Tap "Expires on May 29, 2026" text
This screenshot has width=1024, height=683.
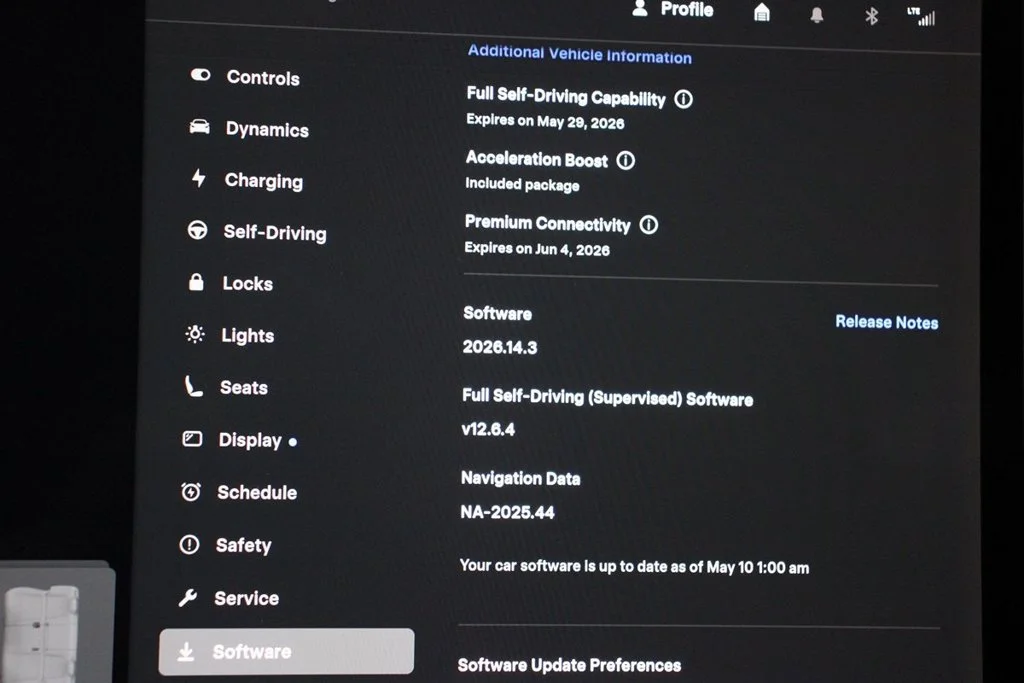(x=545, y=121)
